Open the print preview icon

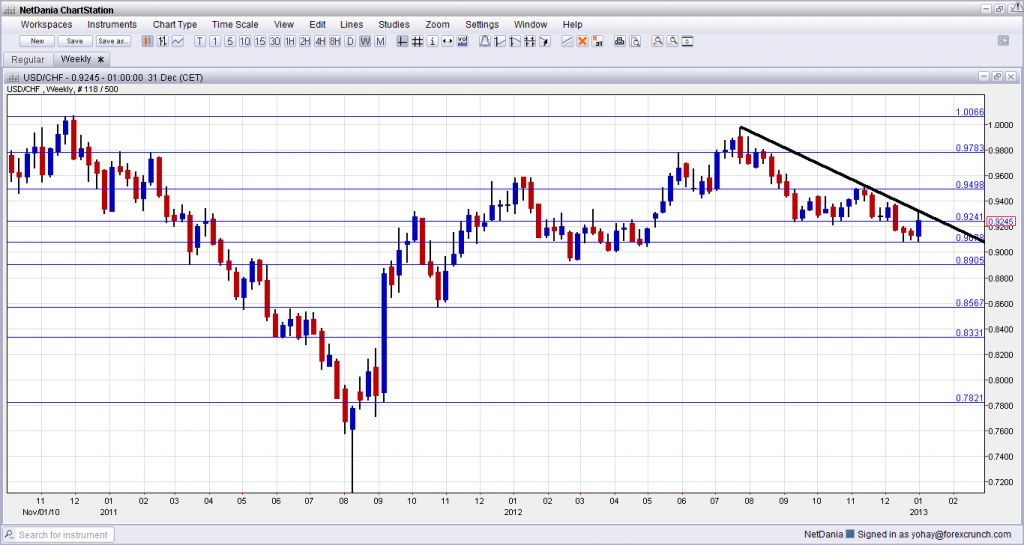tap(635, 41)
